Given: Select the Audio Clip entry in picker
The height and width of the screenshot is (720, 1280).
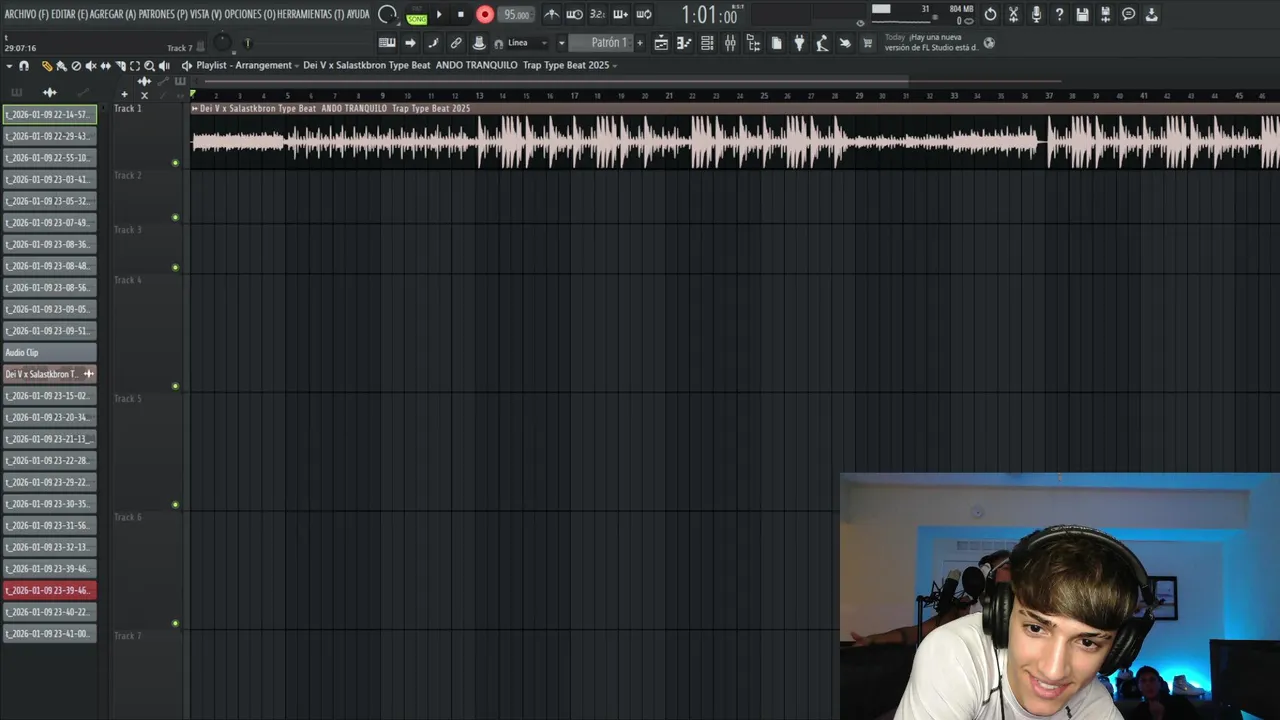Looking at the screenshot, I should click(x=49, y=352).
